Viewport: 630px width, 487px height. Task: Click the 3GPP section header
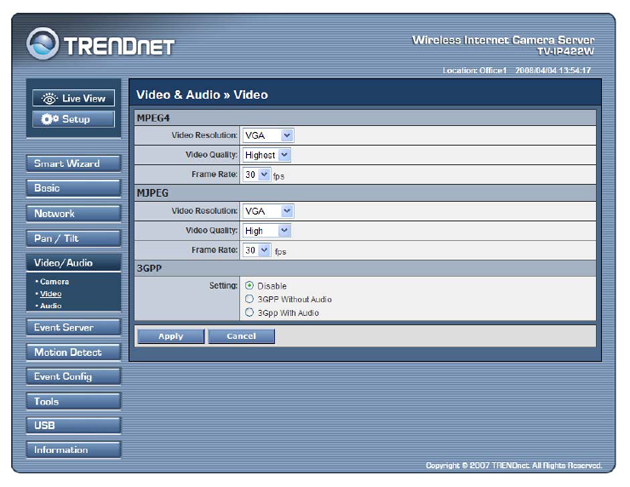(365, 268)
